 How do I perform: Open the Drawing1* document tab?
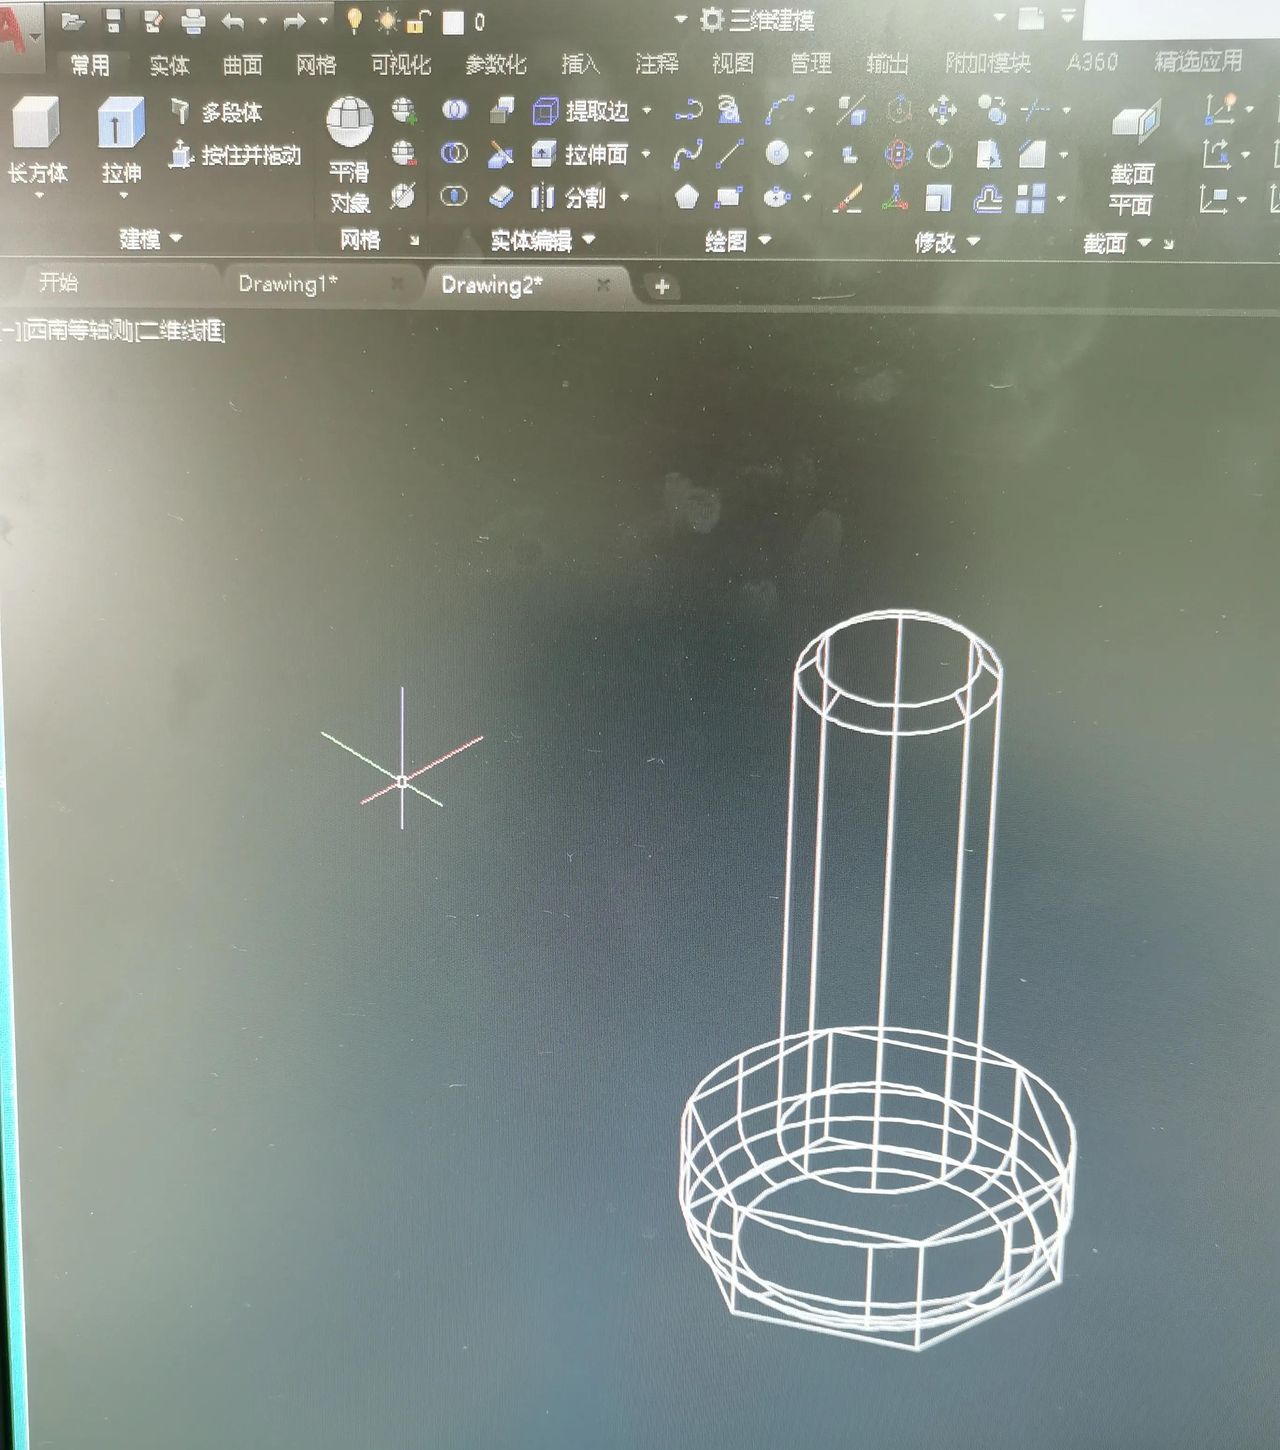[288, 285]
